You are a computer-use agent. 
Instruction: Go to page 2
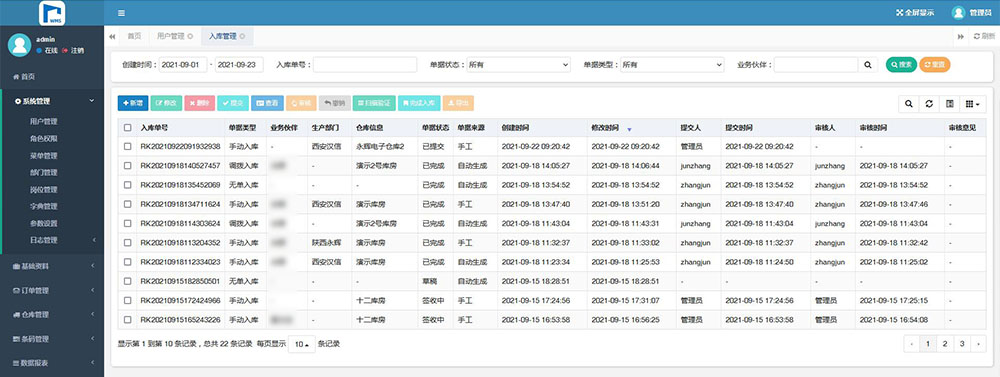(945, 344)
